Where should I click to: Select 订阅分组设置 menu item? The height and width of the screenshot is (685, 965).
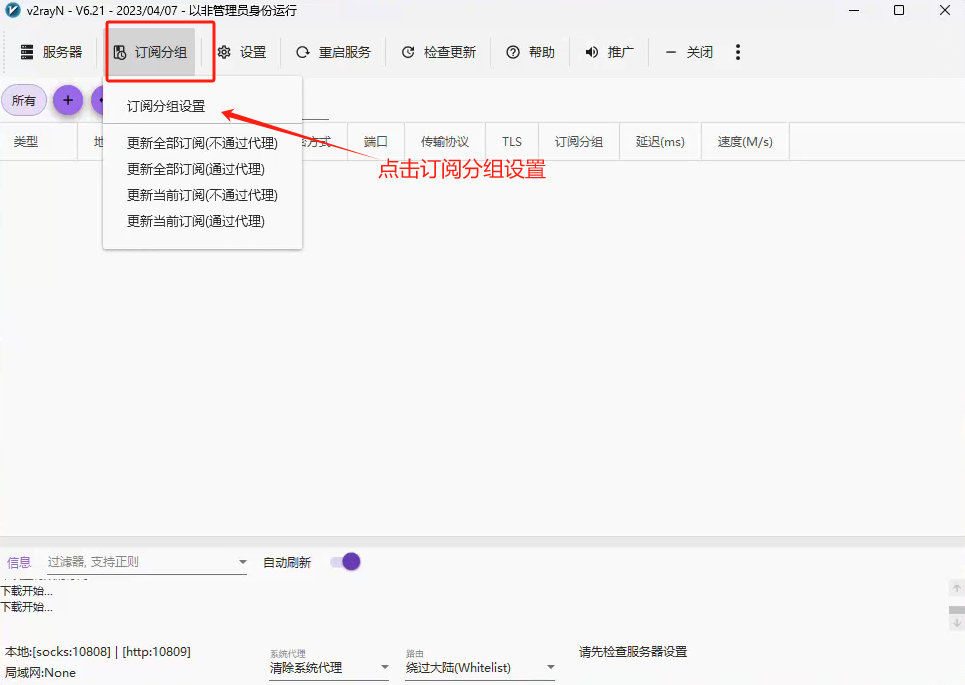click(166, 106)
